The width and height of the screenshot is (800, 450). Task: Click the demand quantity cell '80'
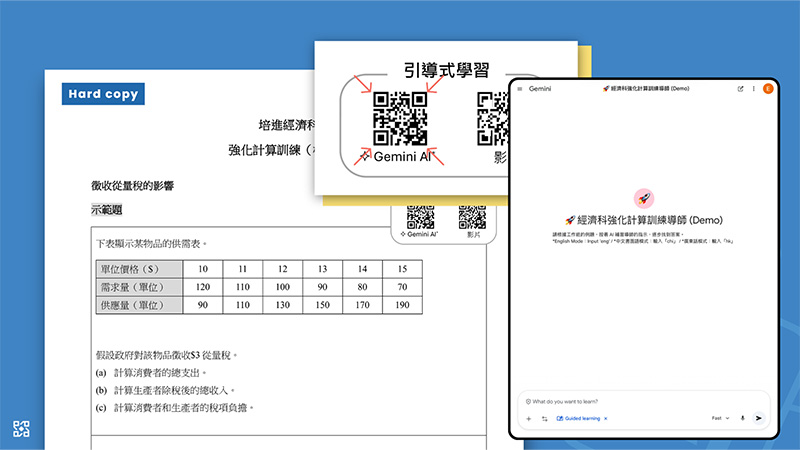tap(362, 287)
